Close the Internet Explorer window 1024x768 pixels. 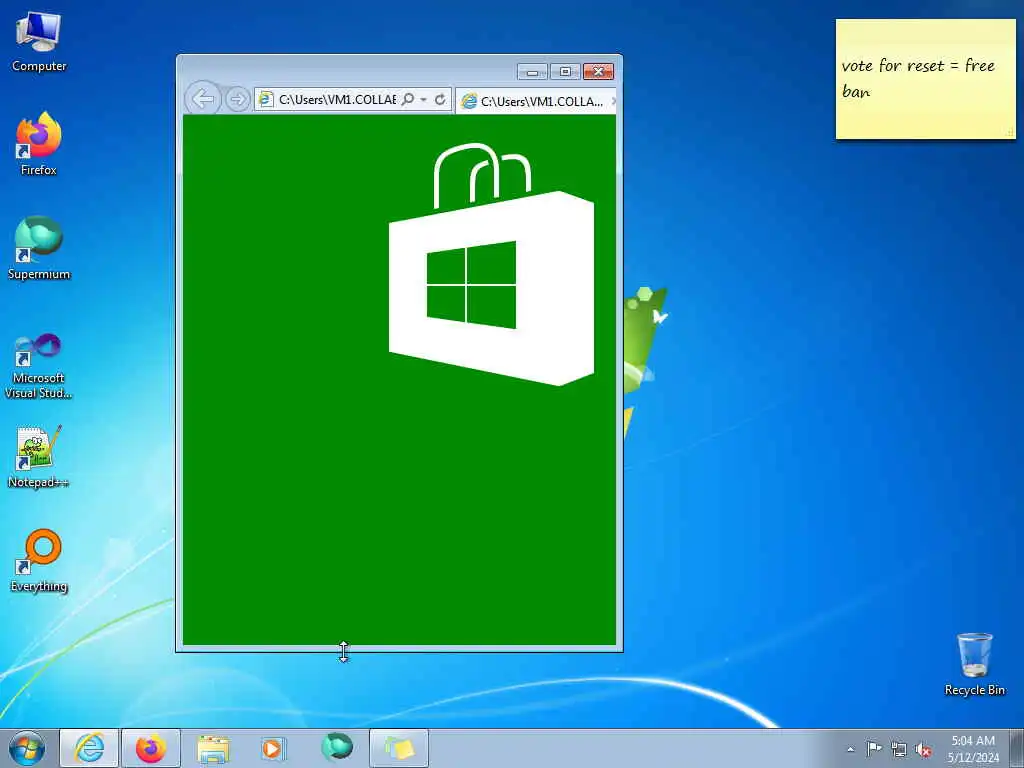pyautogui.click(x=598, y=71)
